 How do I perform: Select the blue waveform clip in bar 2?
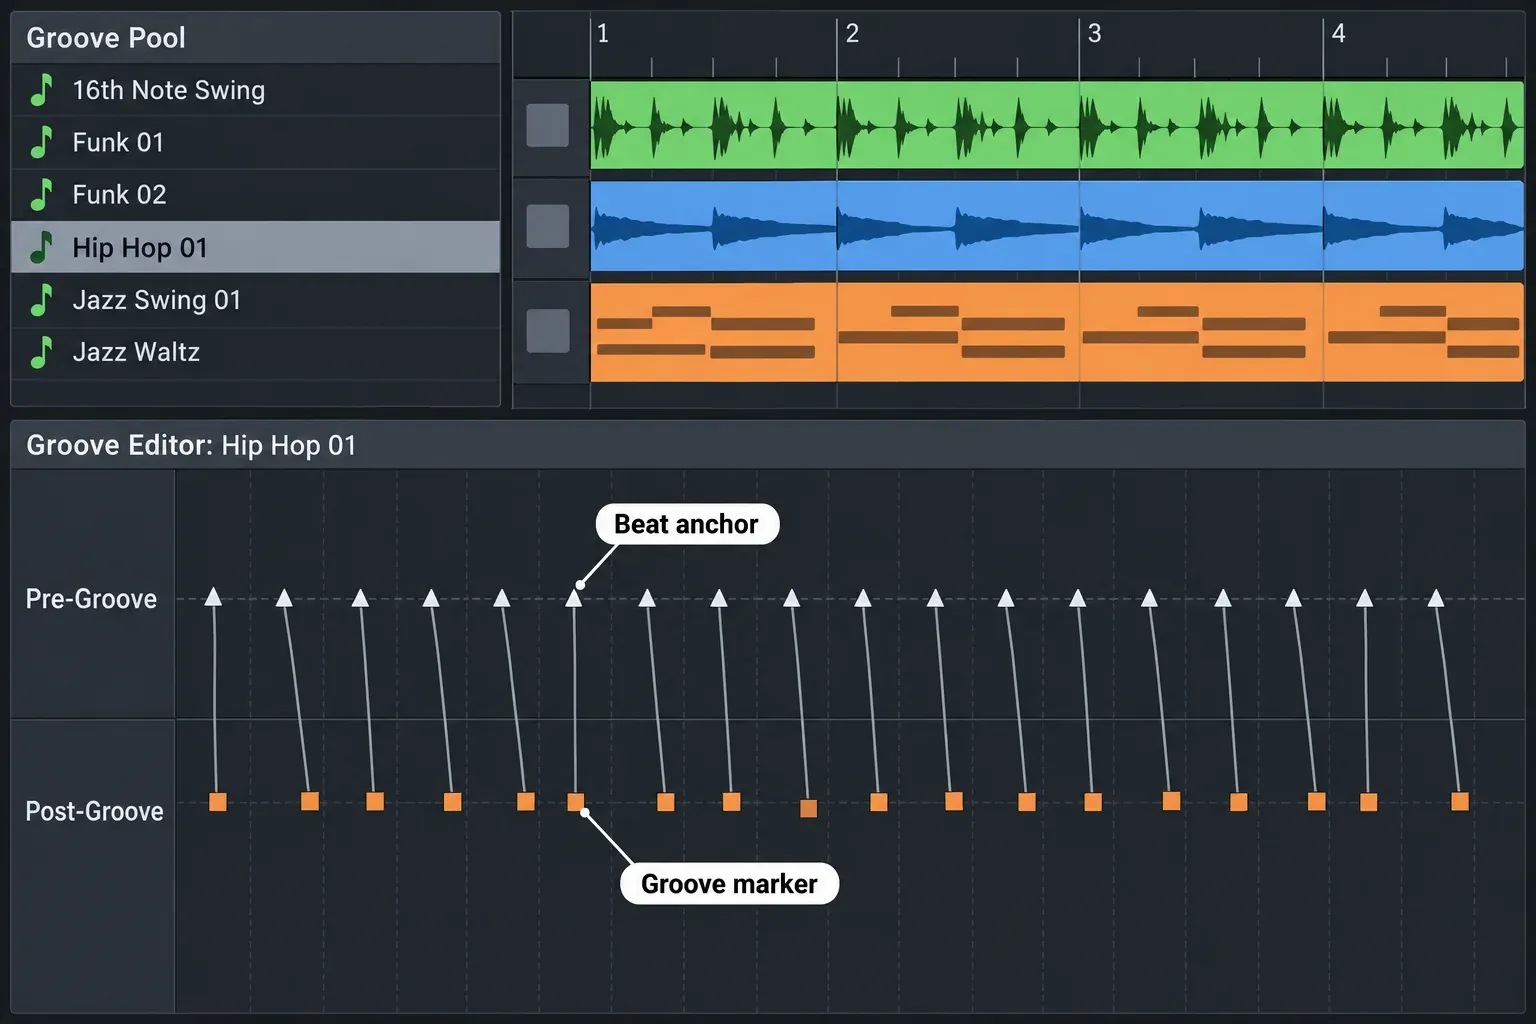pyautogui.click(x=958, y=226)
